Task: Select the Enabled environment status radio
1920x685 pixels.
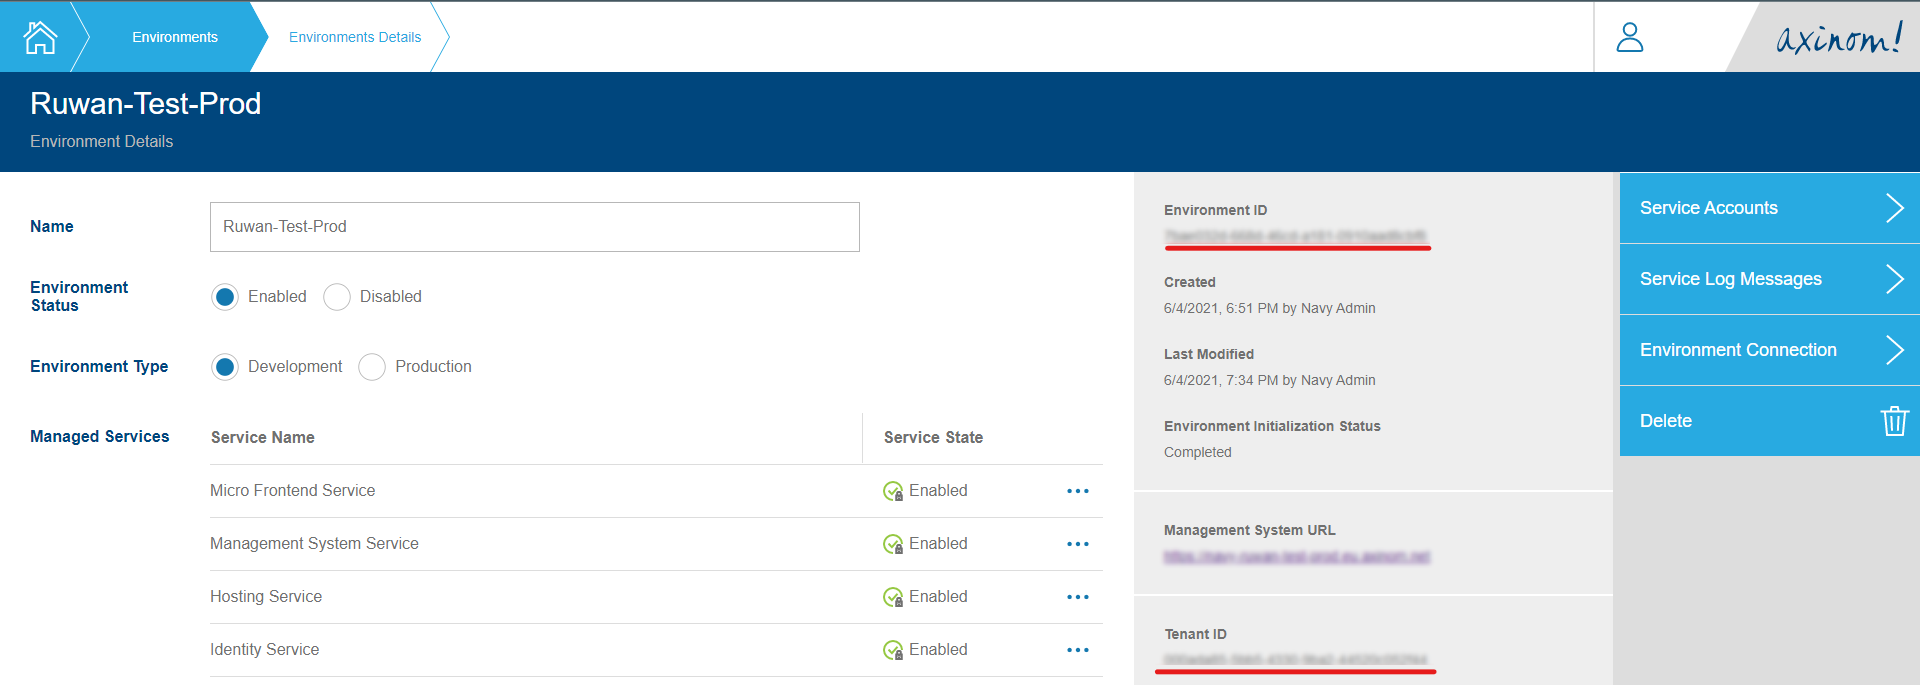Action: [225, 297]
